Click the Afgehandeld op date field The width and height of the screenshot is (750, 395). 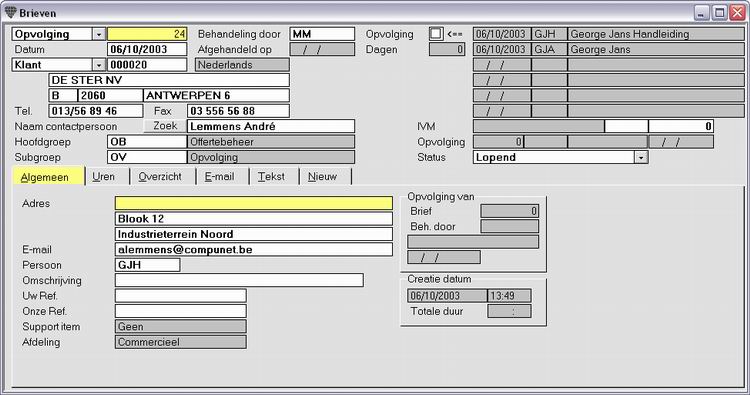tap(322, 49)
